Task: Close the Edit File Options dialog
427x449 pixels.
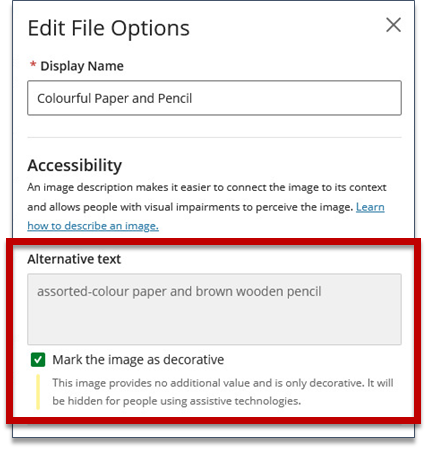Action: (393, 25)
